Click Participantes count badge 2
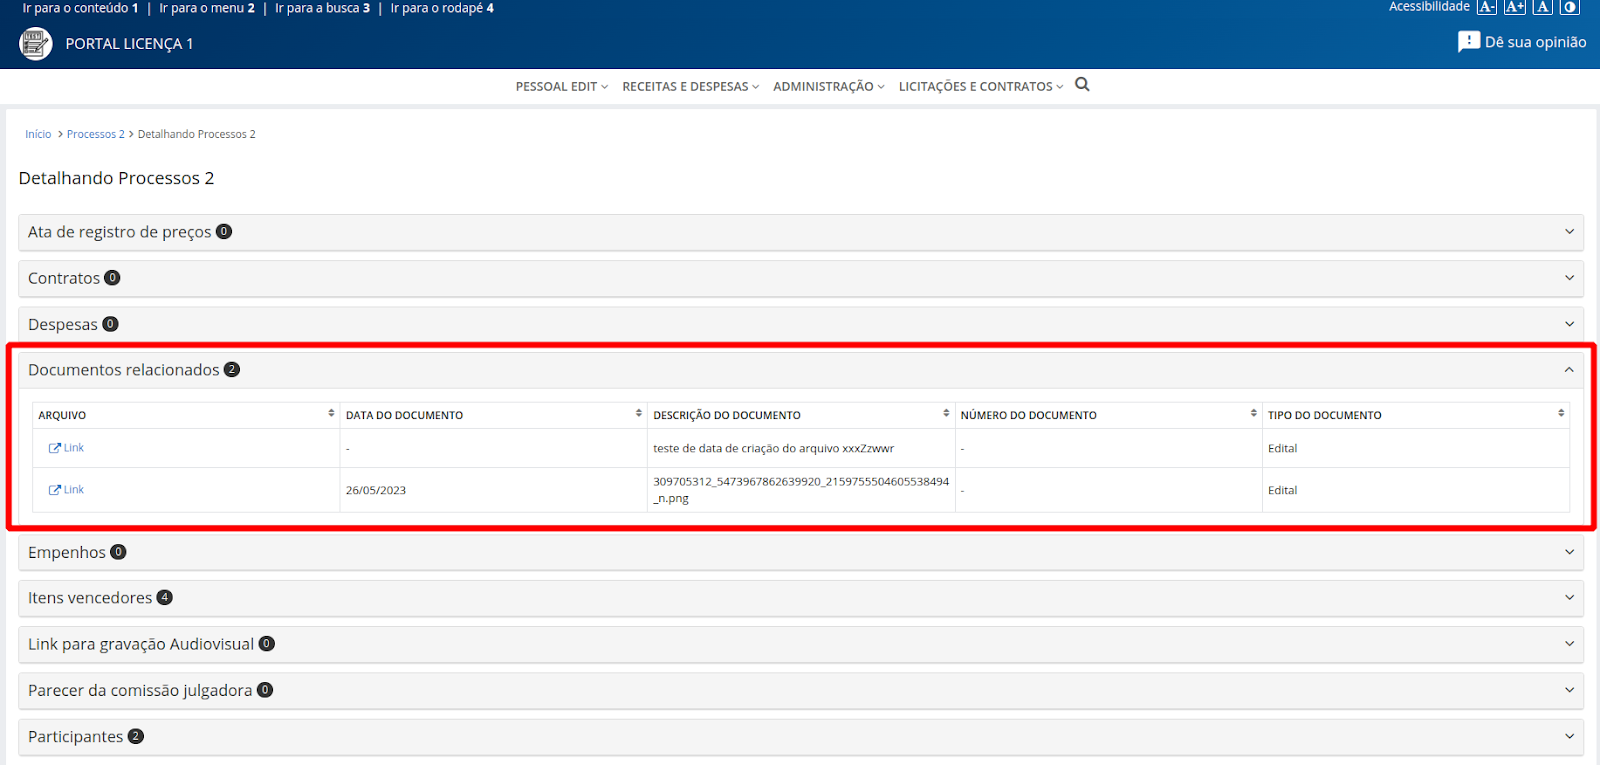Screen dimensions: 1600x765 [136, 736]
